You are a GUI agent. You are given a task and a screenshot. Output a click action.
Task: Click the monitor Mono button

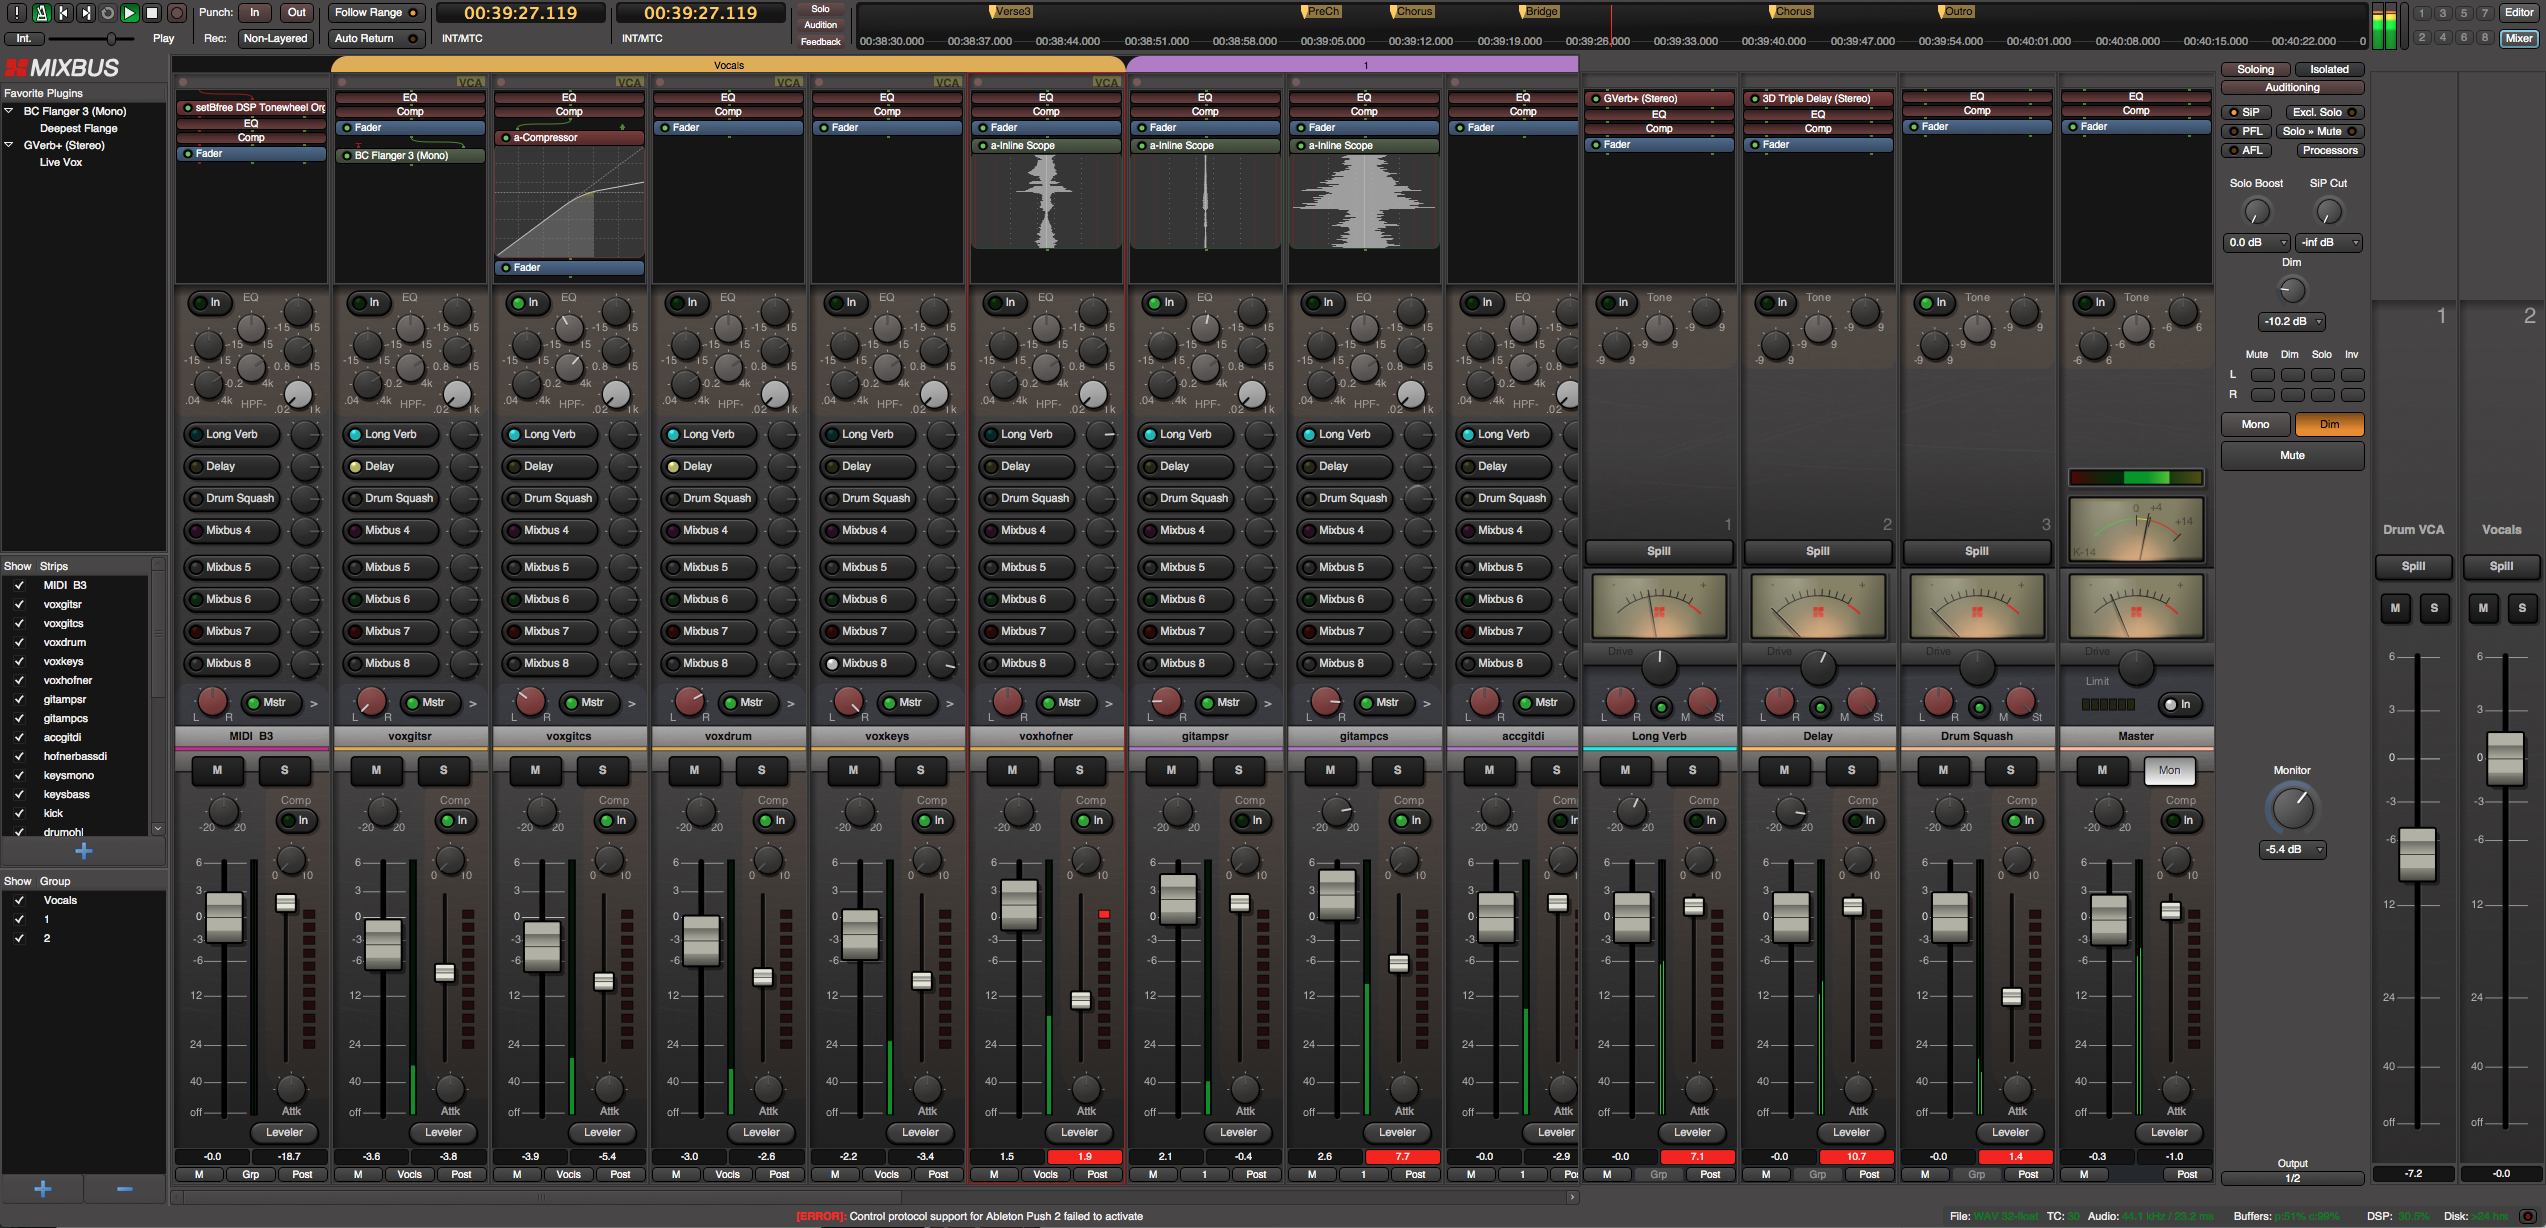coord(2255,424)
